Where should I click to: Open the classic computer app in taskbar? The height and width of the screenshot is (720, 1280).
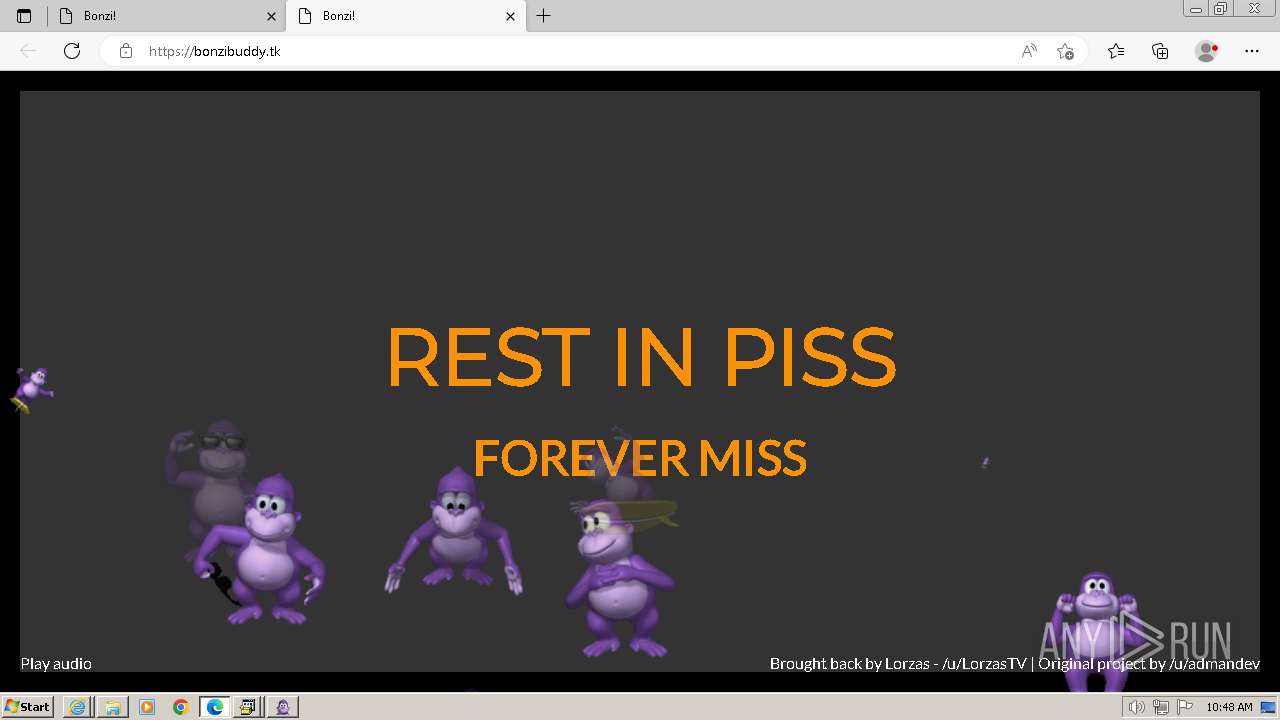pyautogui.click(x=248, y=707)
